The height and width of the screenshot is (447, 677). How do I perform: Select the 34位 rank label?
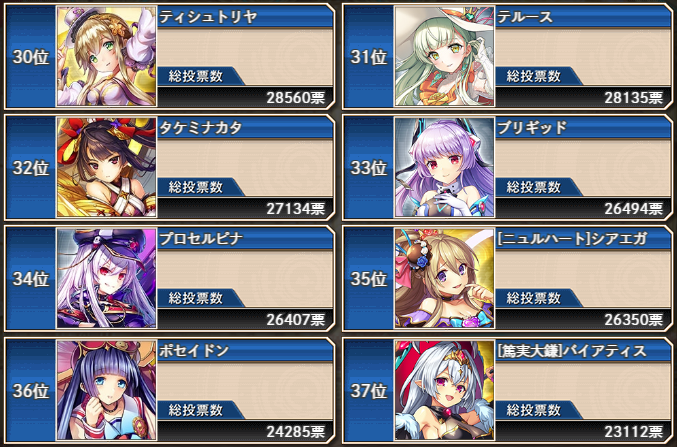[31, 279]
